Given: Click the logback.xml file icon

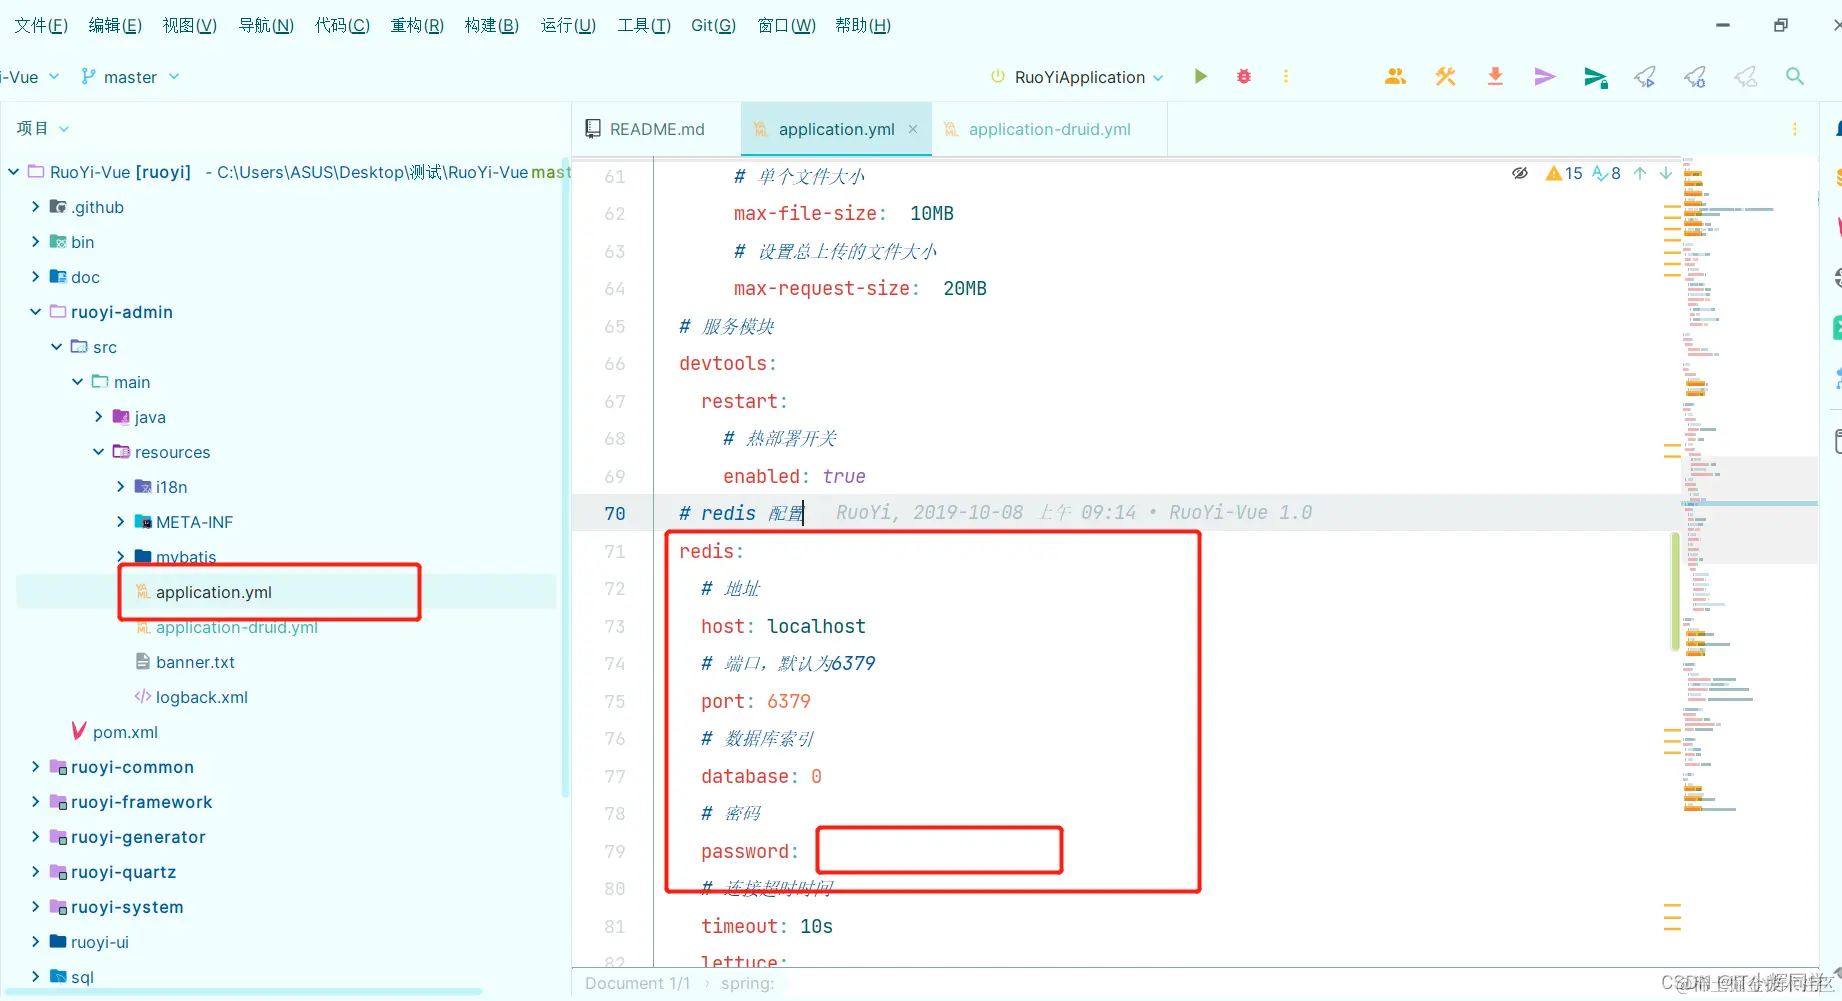Looking at the screenshot, I should click(x=143, y=697).
